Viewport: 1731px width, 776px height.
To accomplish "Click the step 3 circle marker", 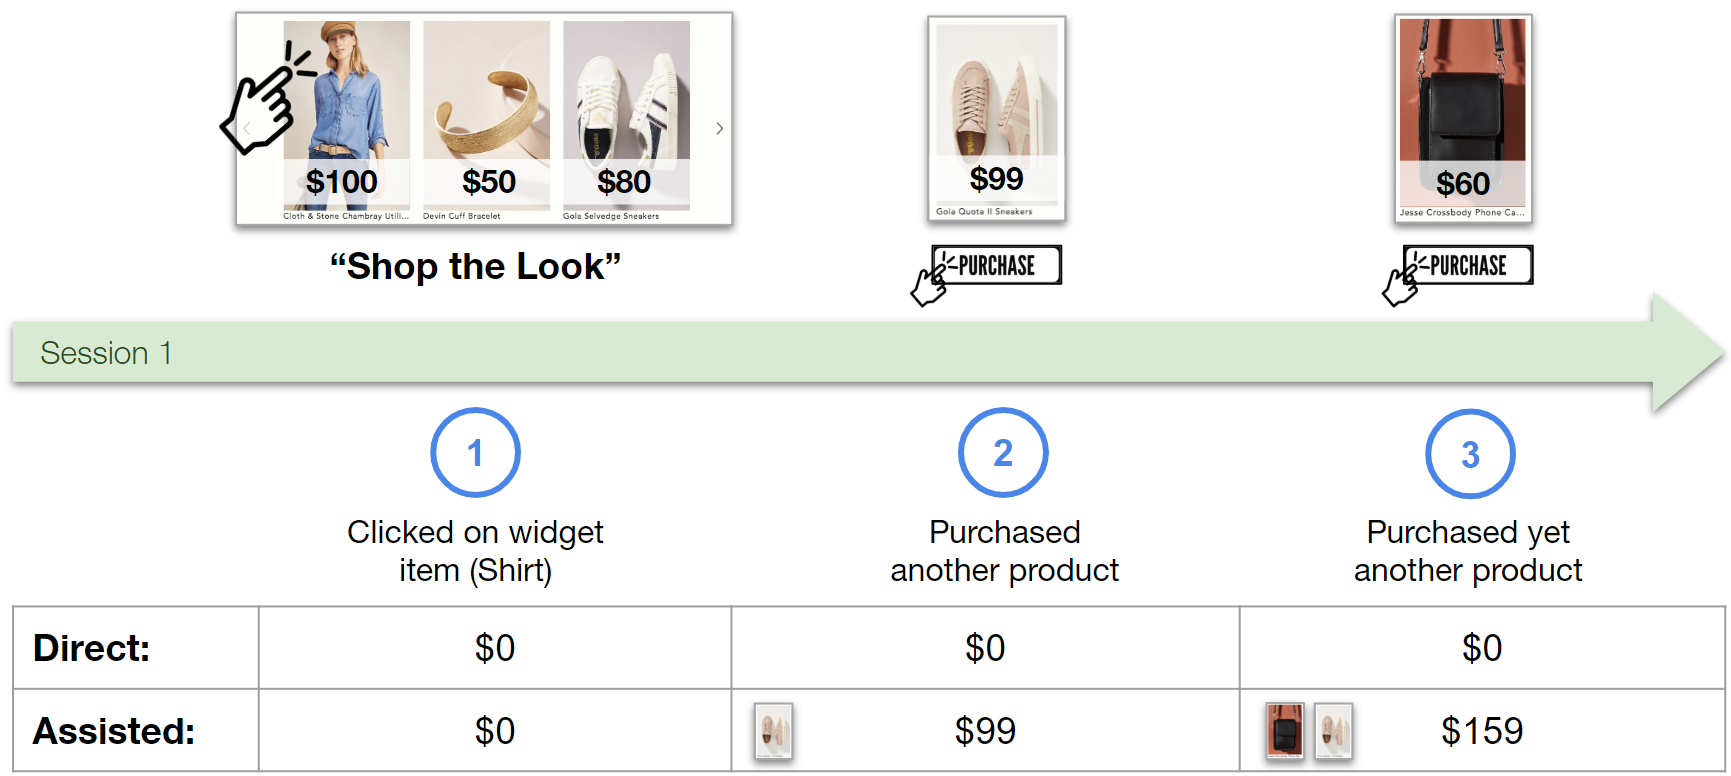I will (1470, 454).
